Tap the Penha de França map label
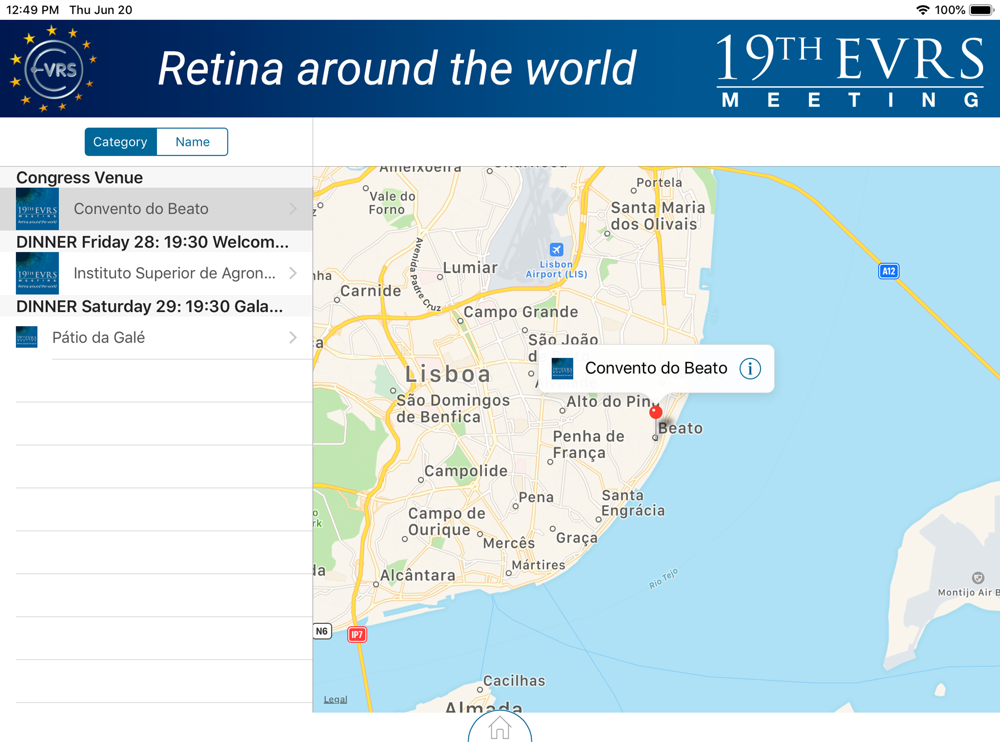 pyautogui.click(x=588, y=445)
